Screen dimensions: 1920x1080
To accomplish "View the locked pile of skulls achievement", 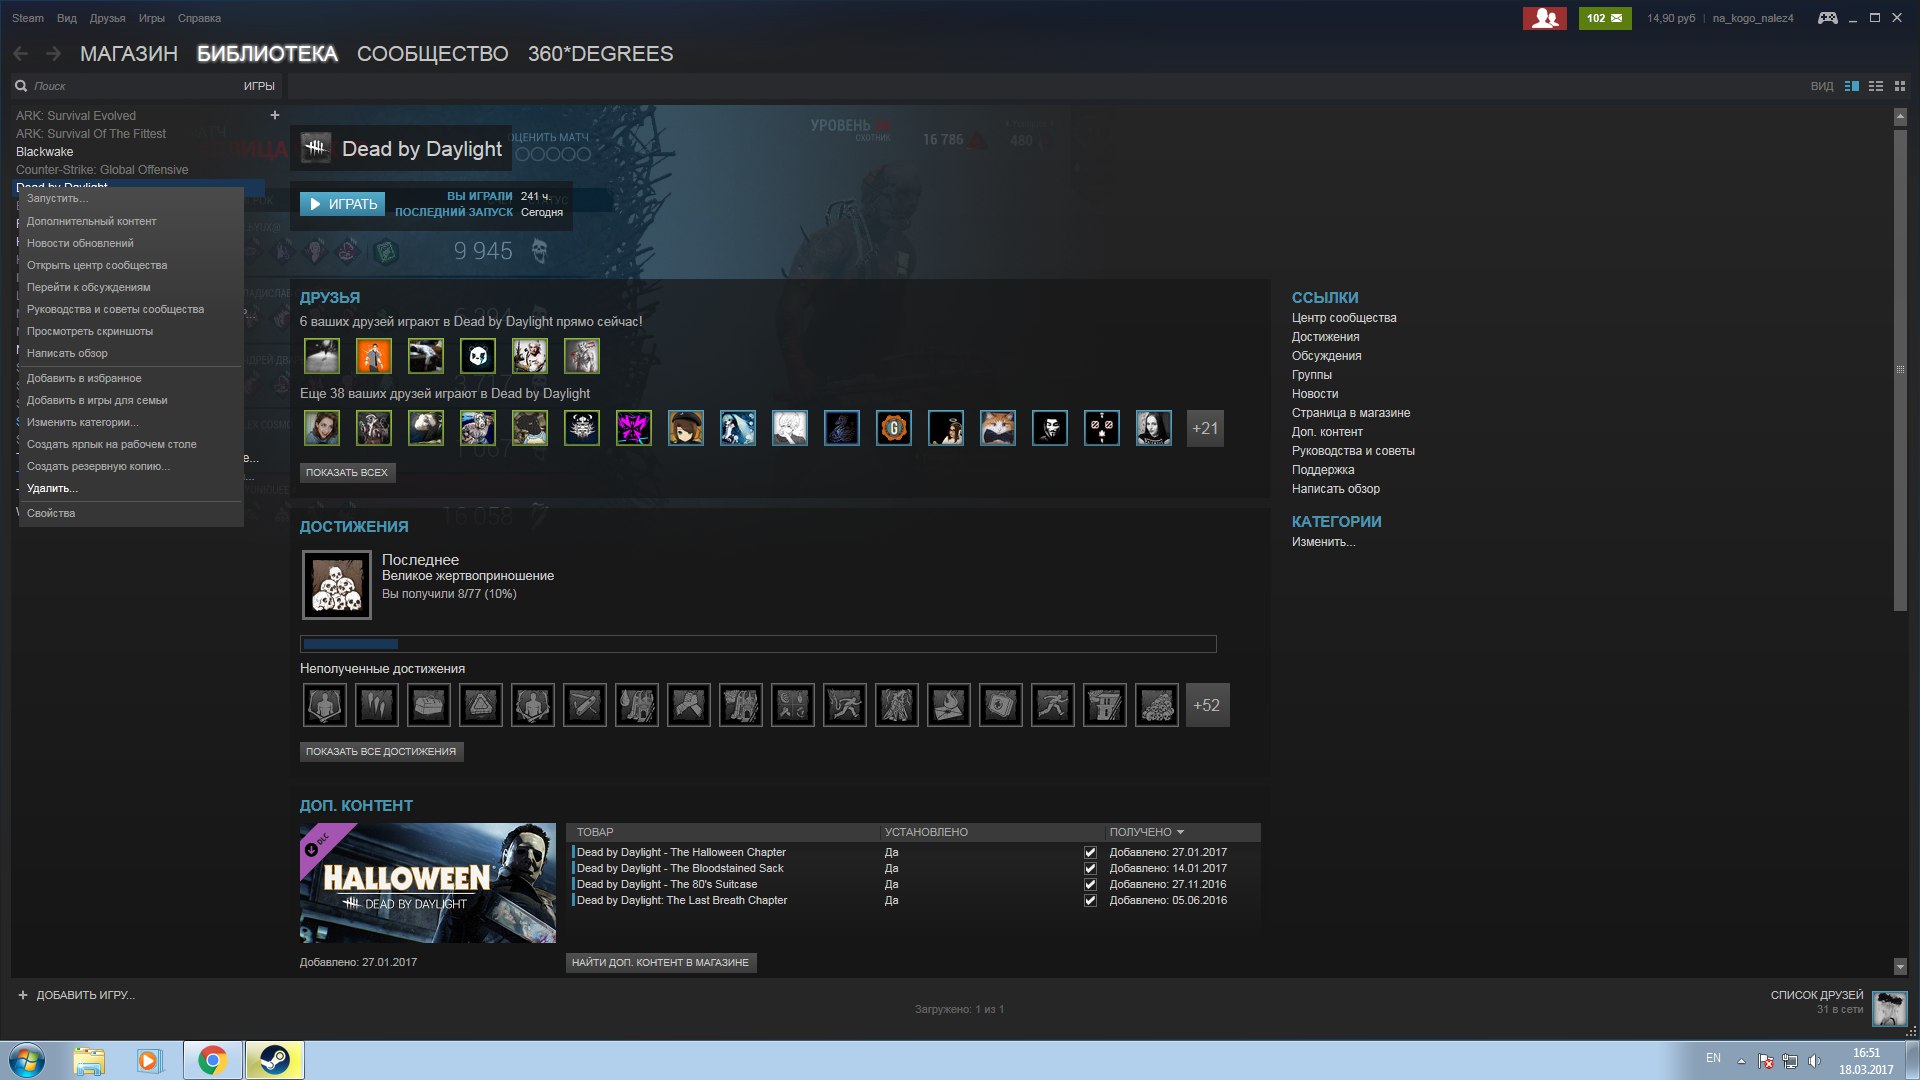I will 1157,705.
